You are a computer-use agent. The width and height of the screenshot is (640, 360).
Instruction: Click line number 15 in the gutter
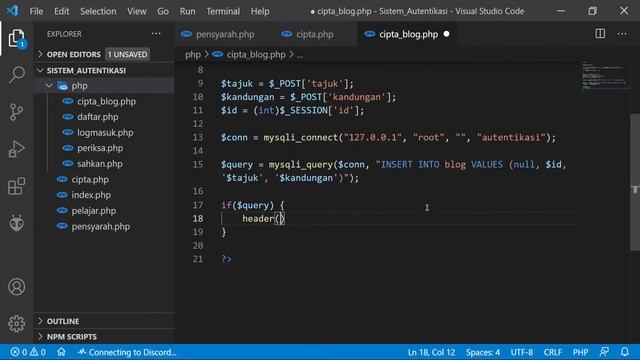pyautogui.click(x=198, y=164)
